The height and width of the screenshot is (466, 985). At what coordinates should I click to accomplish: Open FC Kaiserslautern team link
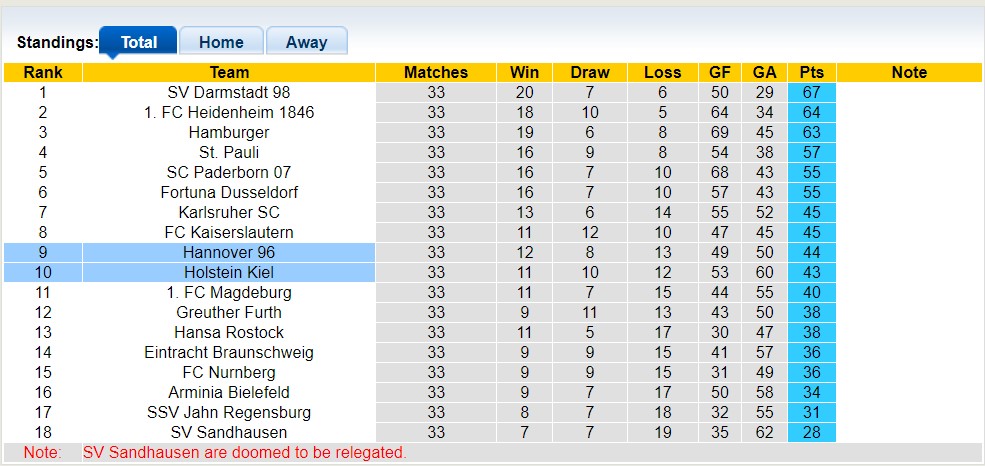click(229, 232)
